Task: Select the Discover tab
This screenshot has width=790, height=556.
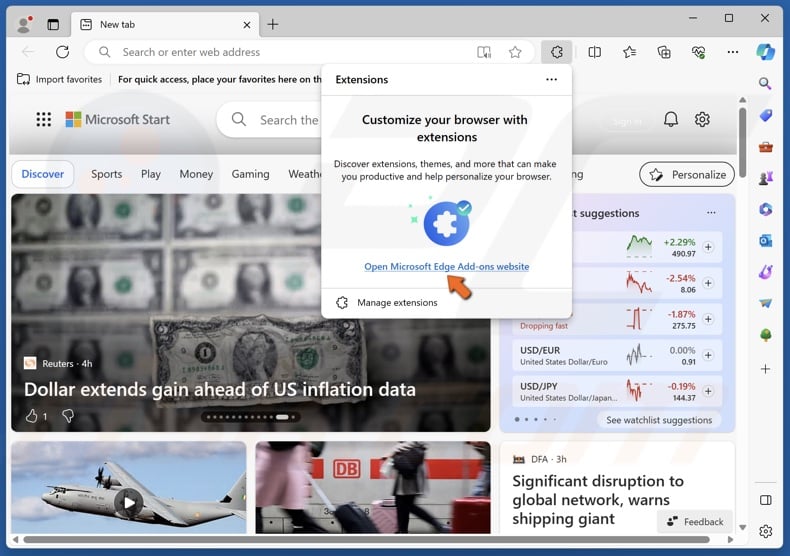Action: (43, 174)
